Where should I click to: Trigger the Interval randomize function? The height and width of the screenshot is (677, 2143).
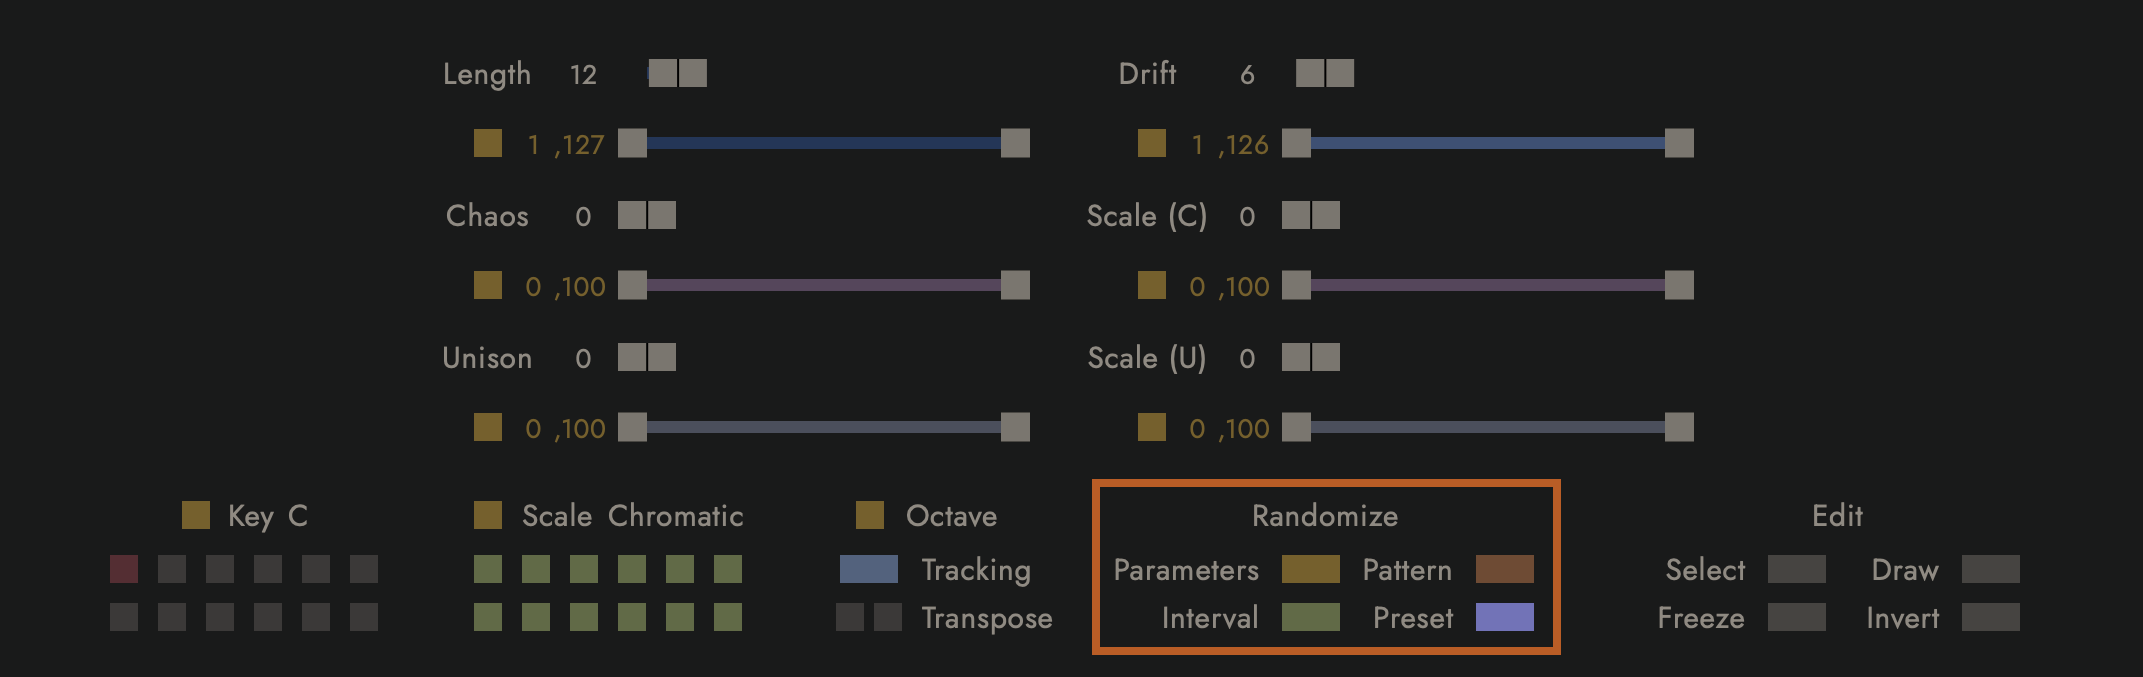(1310, 618)
